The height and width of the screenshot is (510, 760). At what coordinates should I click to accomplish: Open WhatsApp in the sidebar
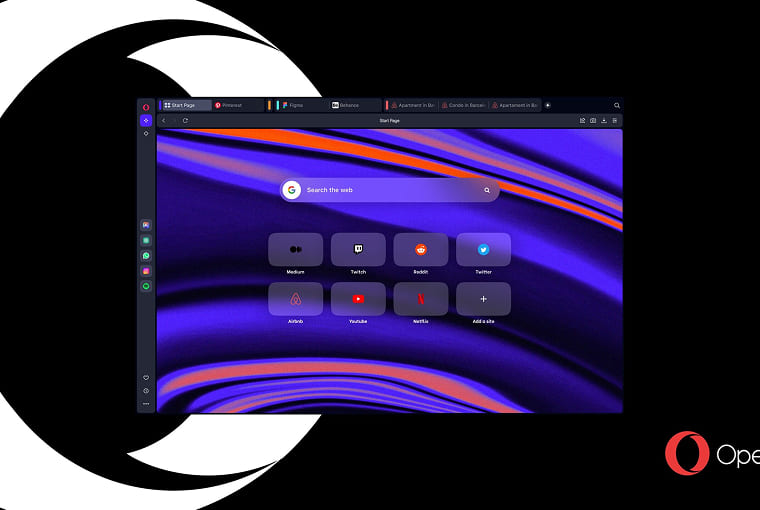tap(146, 256)
